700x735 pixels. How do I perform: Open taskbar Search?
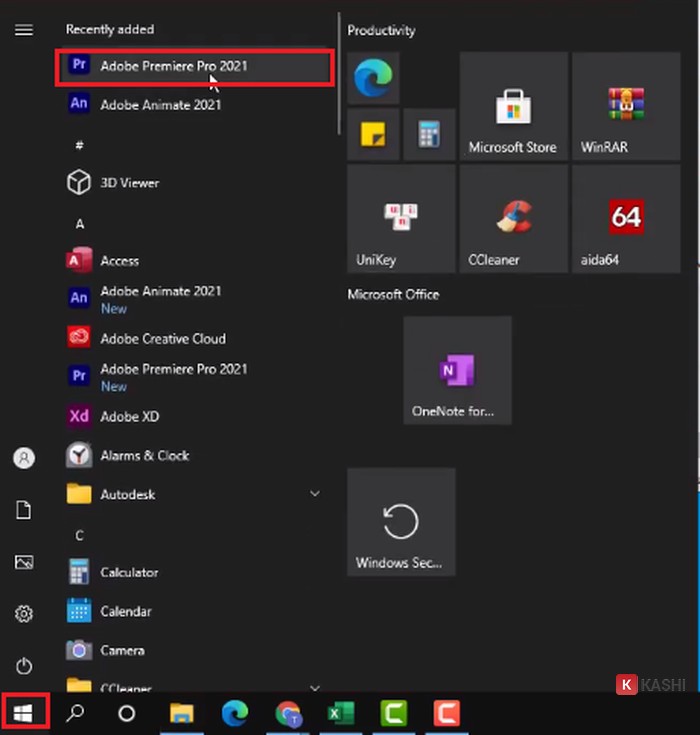[75, 713]
